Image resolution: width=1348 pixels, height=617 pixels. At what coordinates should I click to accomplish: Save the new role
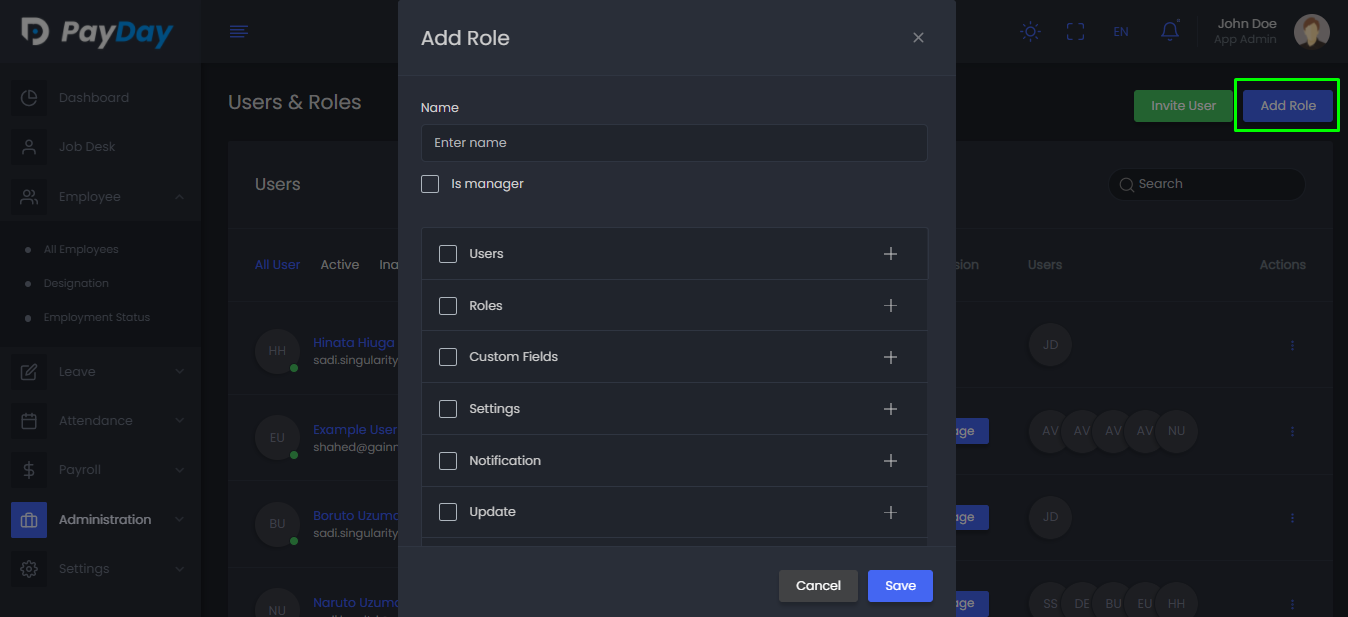coord(900,586)
